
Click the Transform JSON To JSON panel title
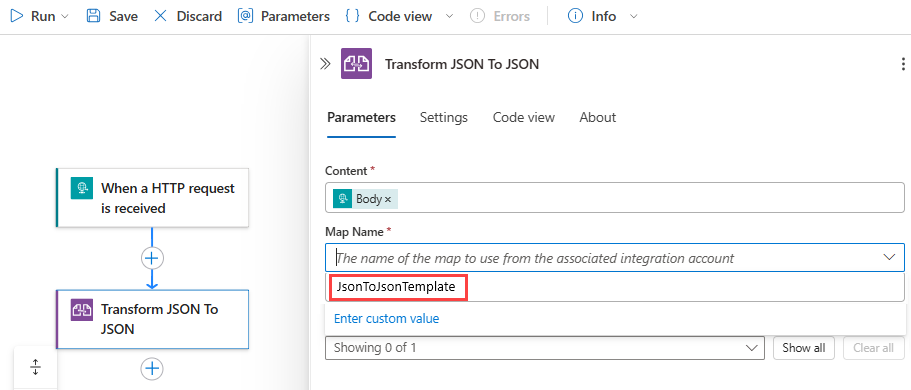[x=462, y=64]
